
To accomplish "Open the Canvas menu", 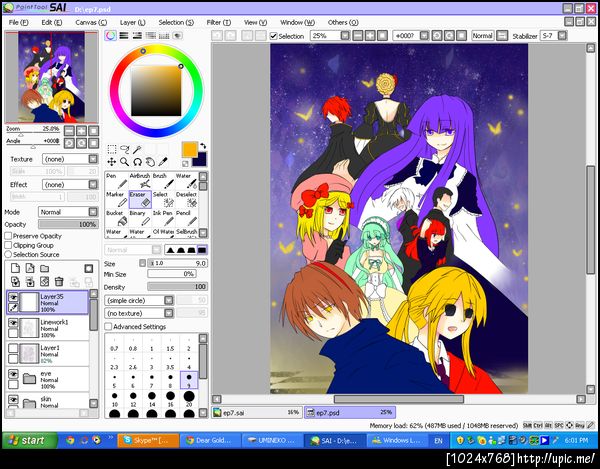I will click(91, 23).
